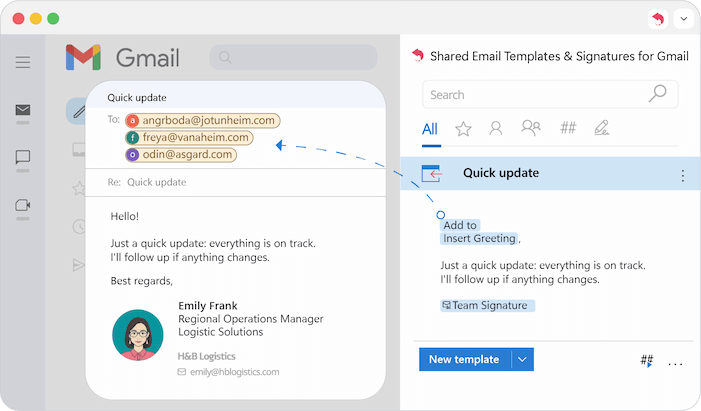Click the freya@vanaheim.com recipient chip
701x411 pixels.
[190, 137]
